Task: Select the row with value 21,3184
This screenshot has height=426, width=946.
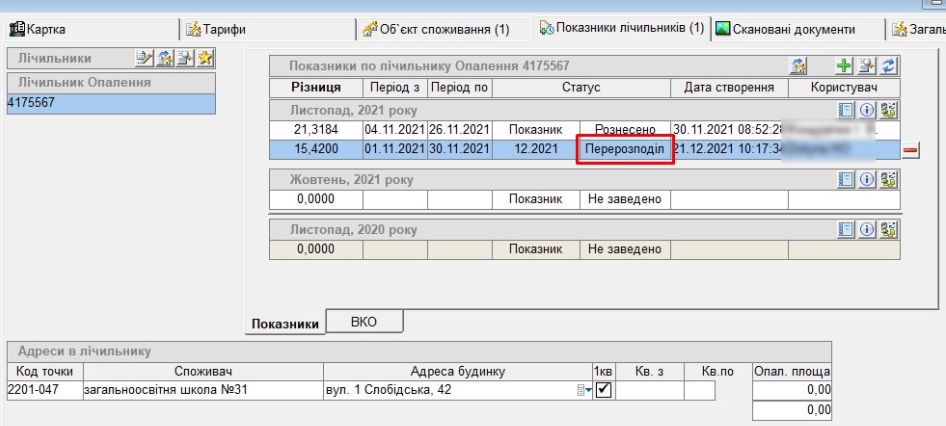Action: click(x=316, y=129)
